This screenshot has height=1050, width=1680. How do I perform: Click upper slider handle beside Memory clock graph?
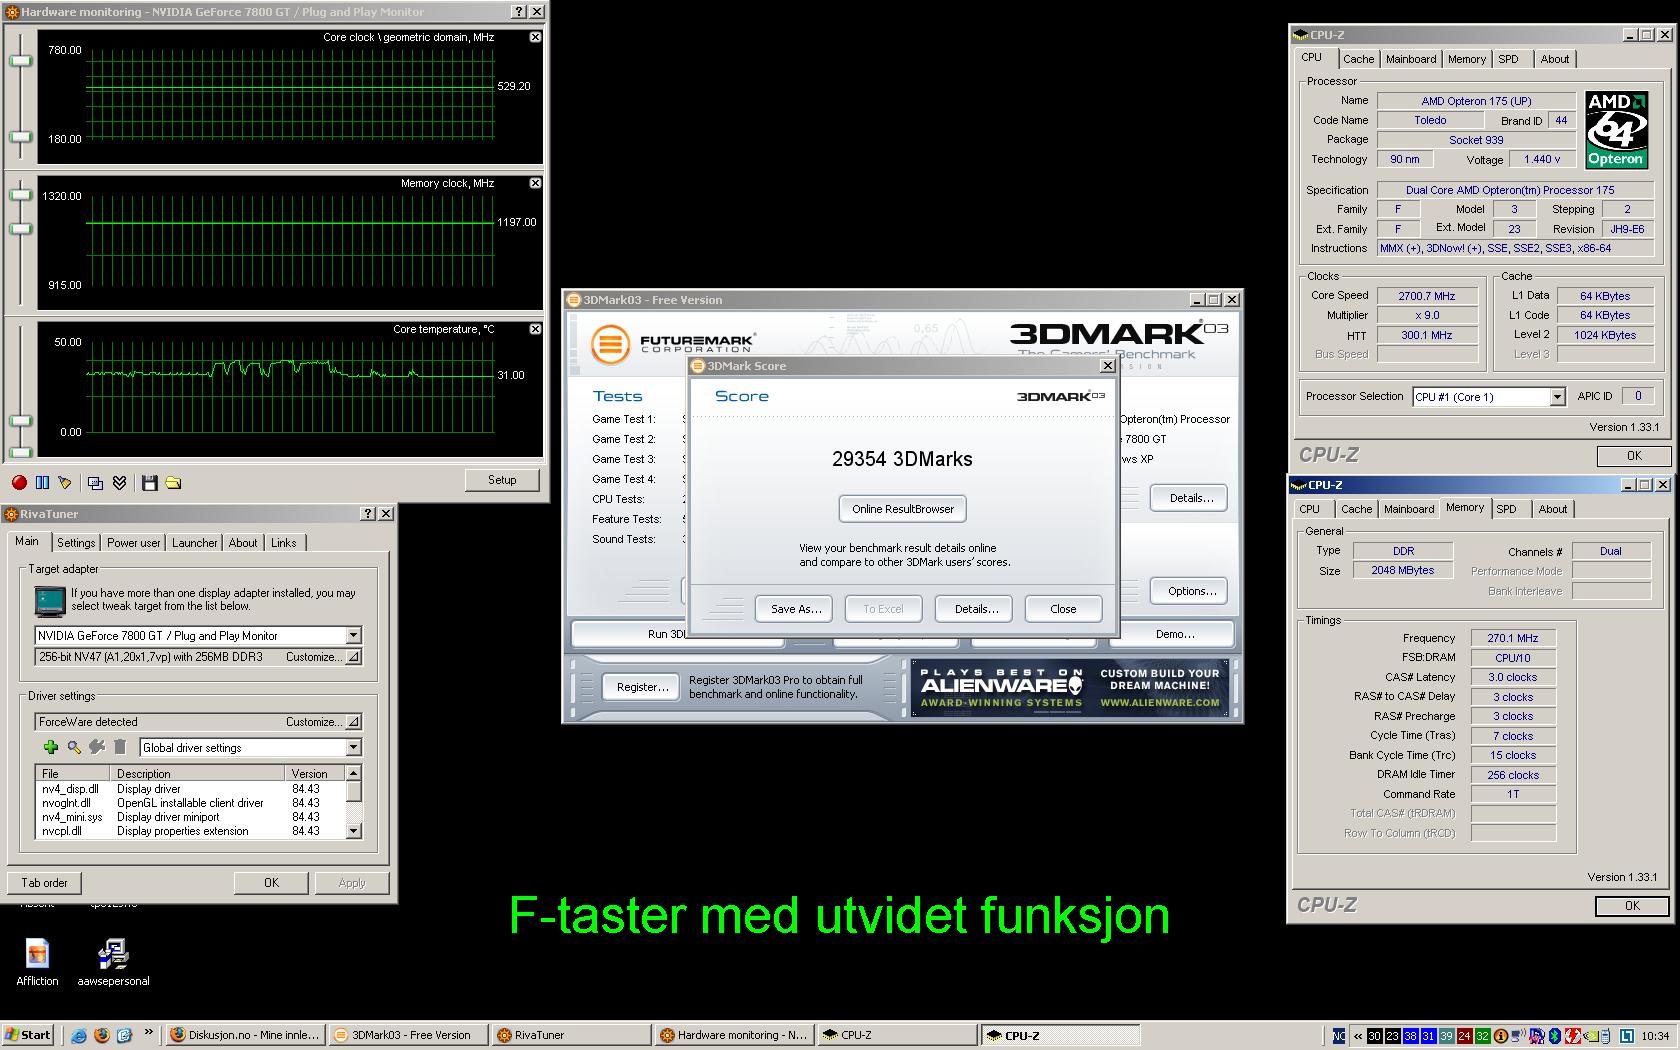pos(20,195)
